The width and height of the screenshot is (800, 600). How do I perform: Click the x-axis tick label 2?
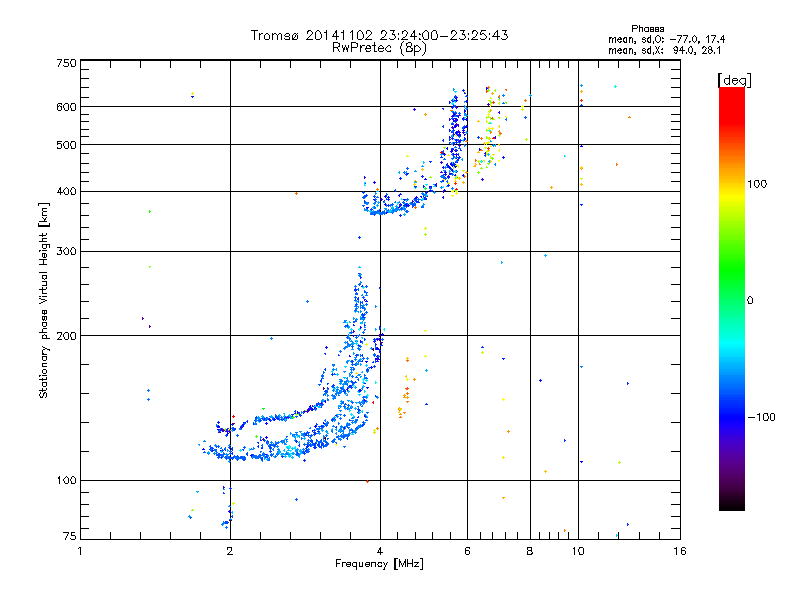pos(230,551)
